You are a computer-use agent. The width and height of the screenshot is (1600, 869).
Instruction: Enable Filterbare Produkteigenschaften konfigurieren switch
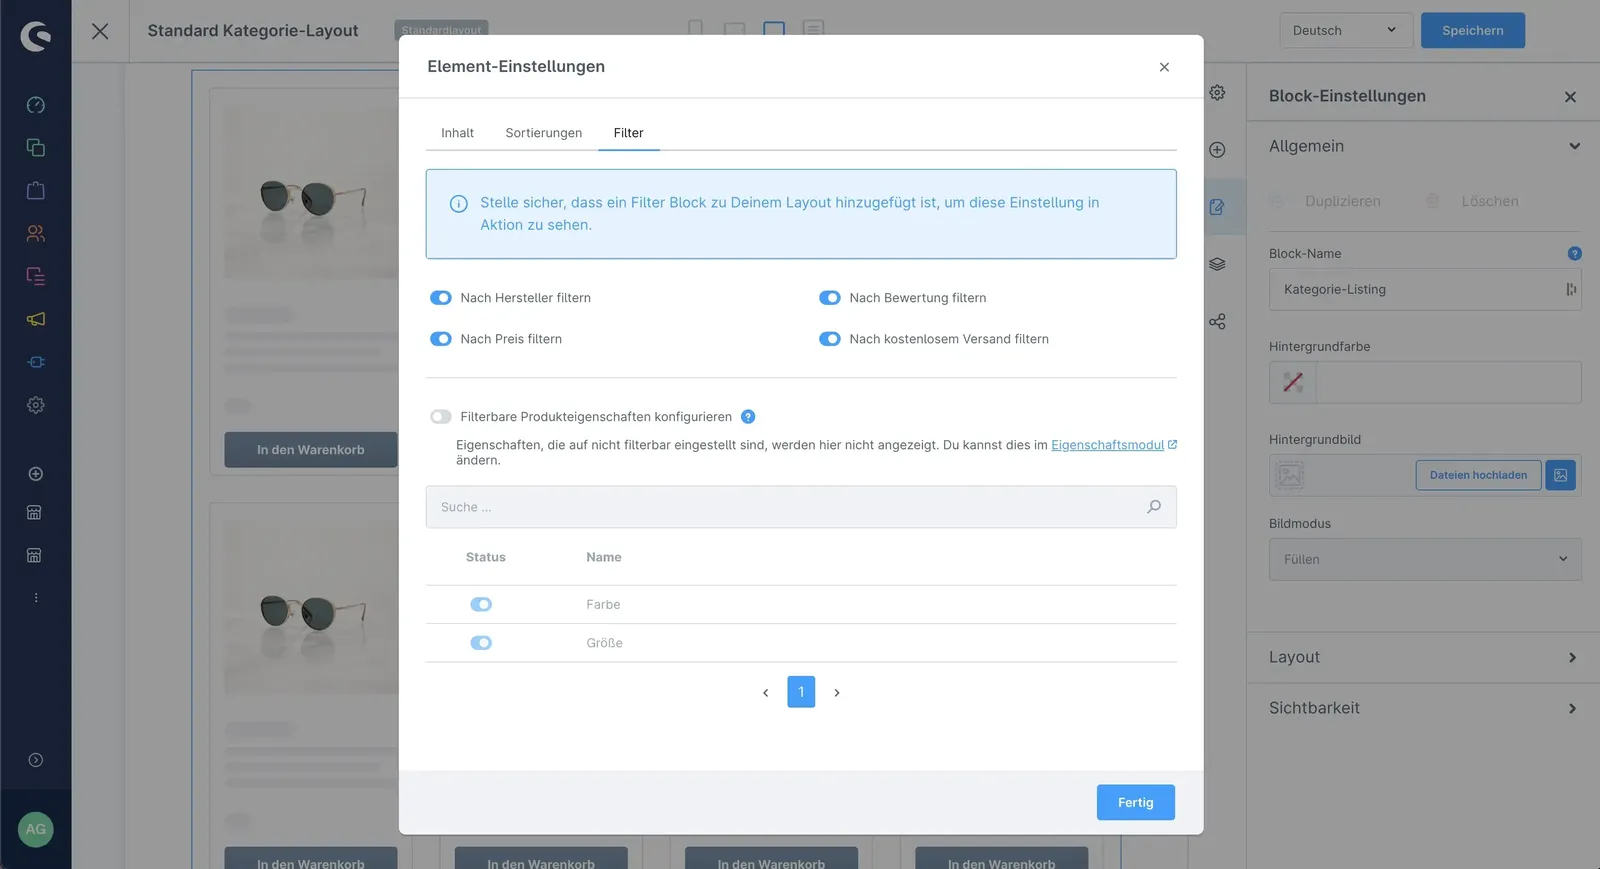(441, 417)
